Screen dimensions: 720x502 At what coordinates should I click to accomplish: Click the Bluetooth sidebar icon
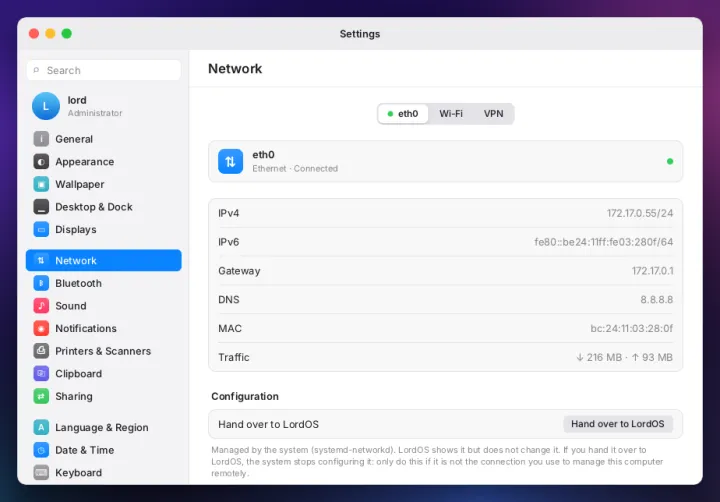tap(41, 283)
